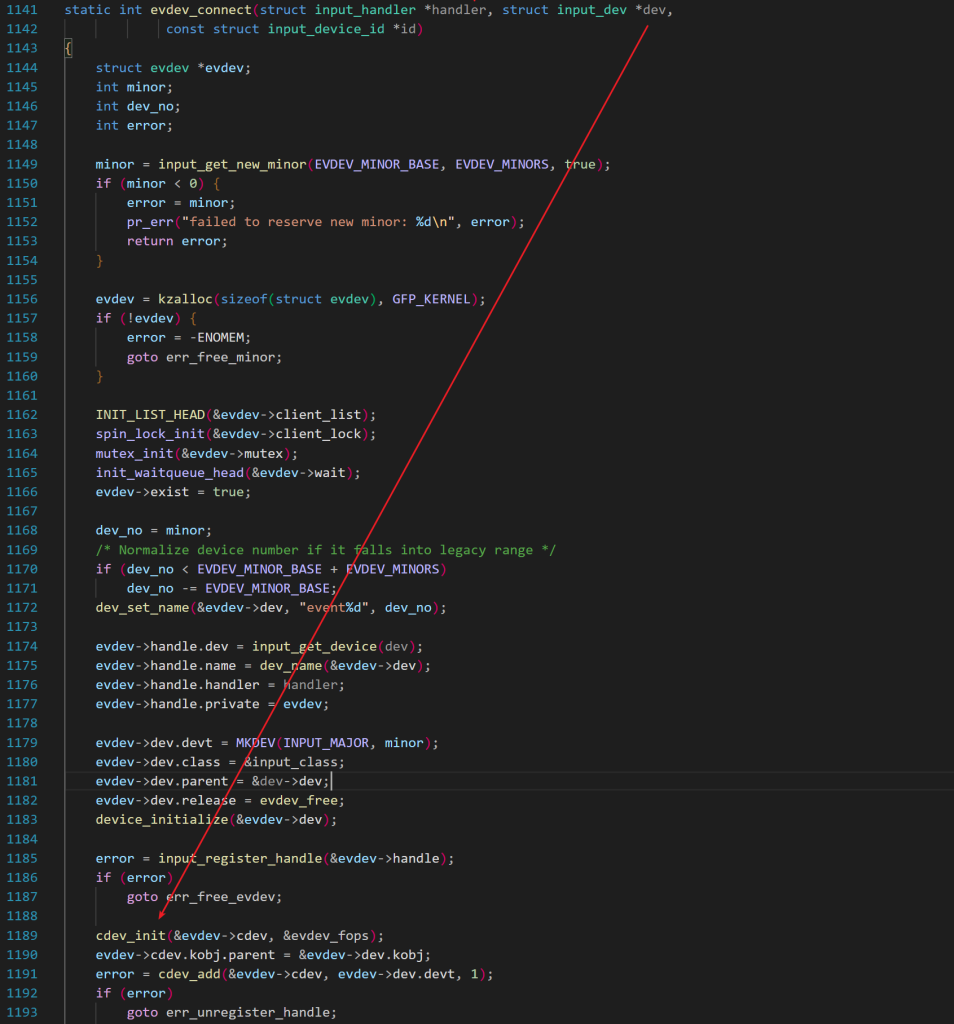Click err_unregister_handle goto label

tap(247, 1013)
